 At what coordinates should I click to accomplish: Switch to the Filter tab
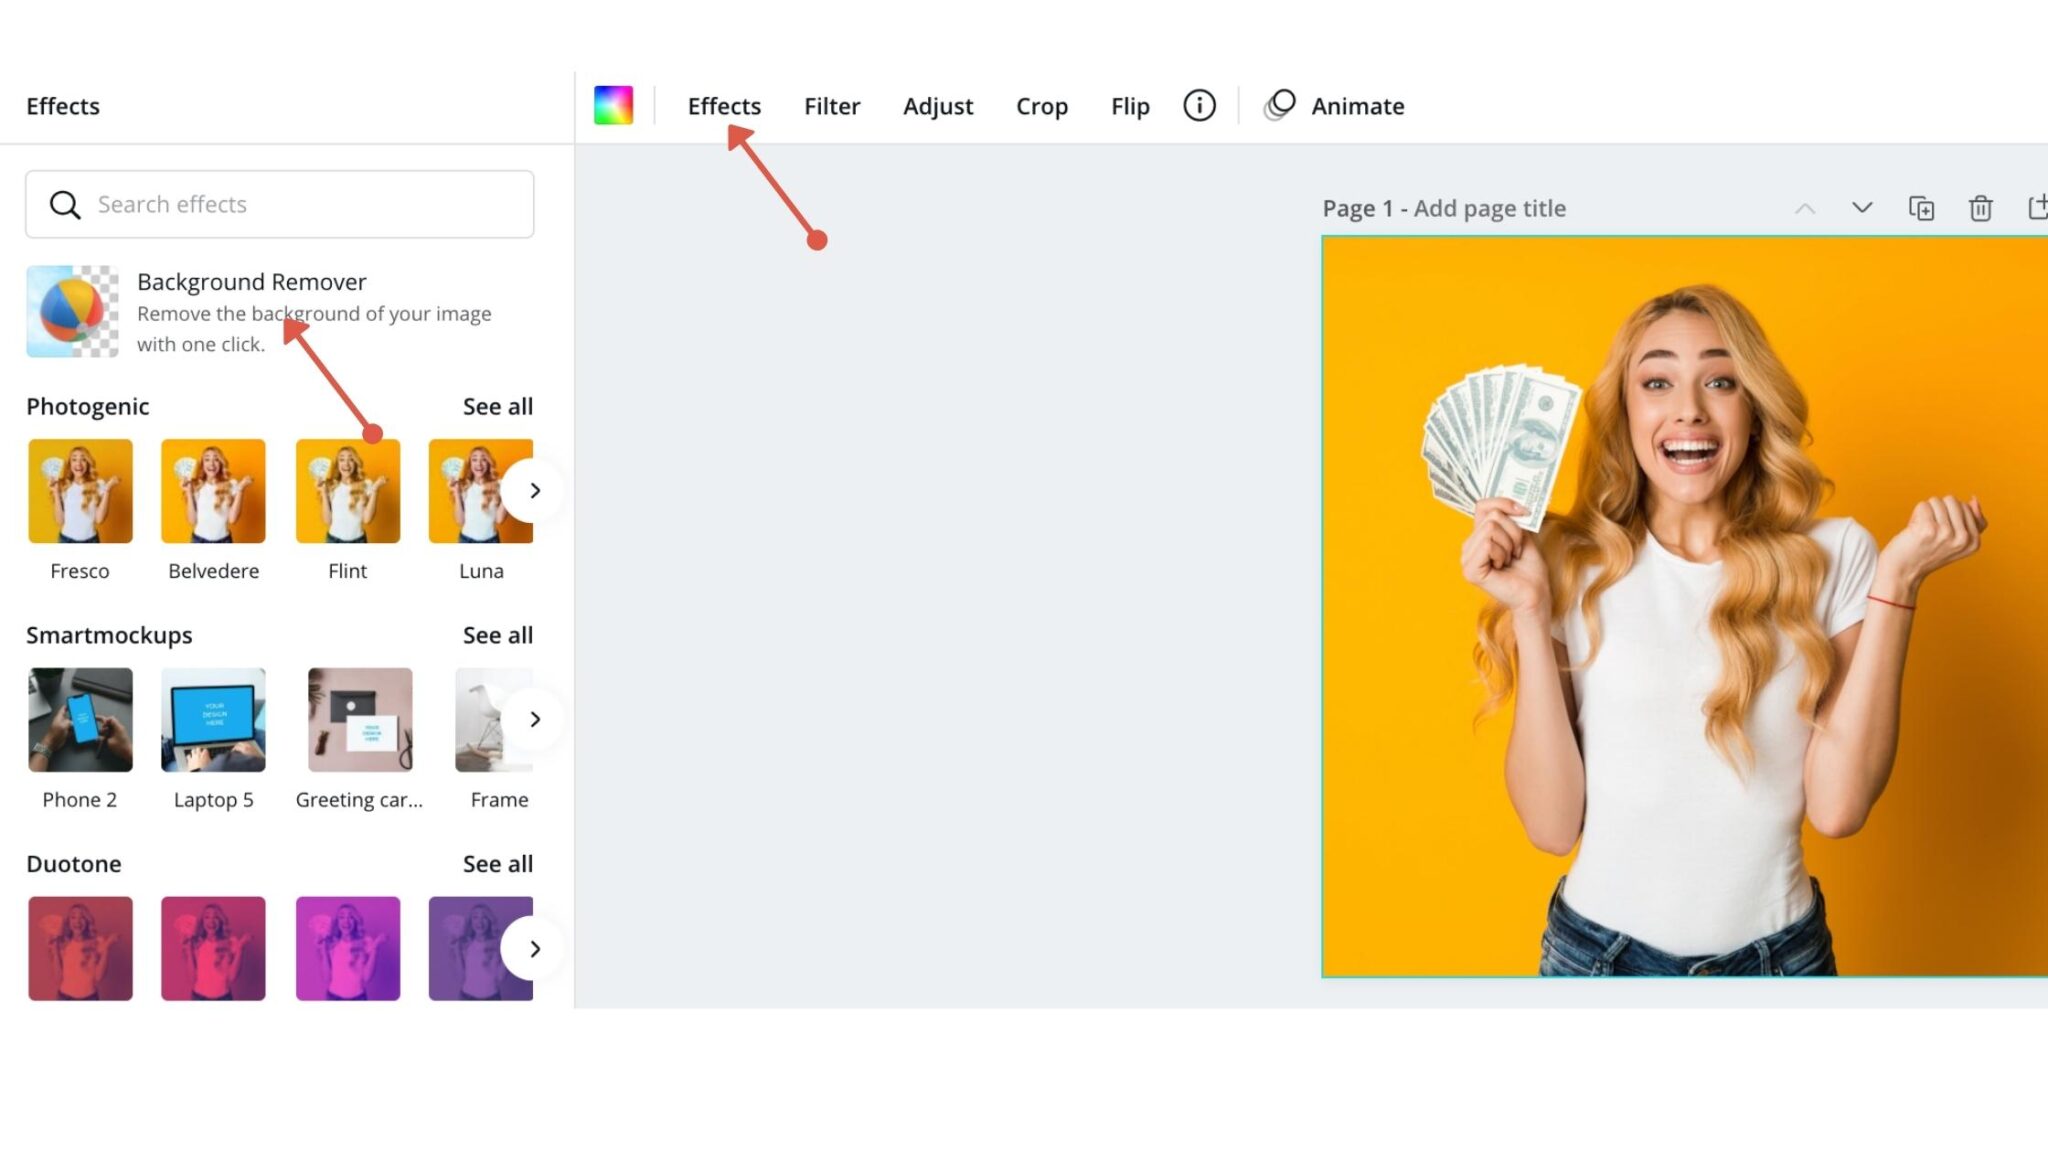click(x=831, y=106)
